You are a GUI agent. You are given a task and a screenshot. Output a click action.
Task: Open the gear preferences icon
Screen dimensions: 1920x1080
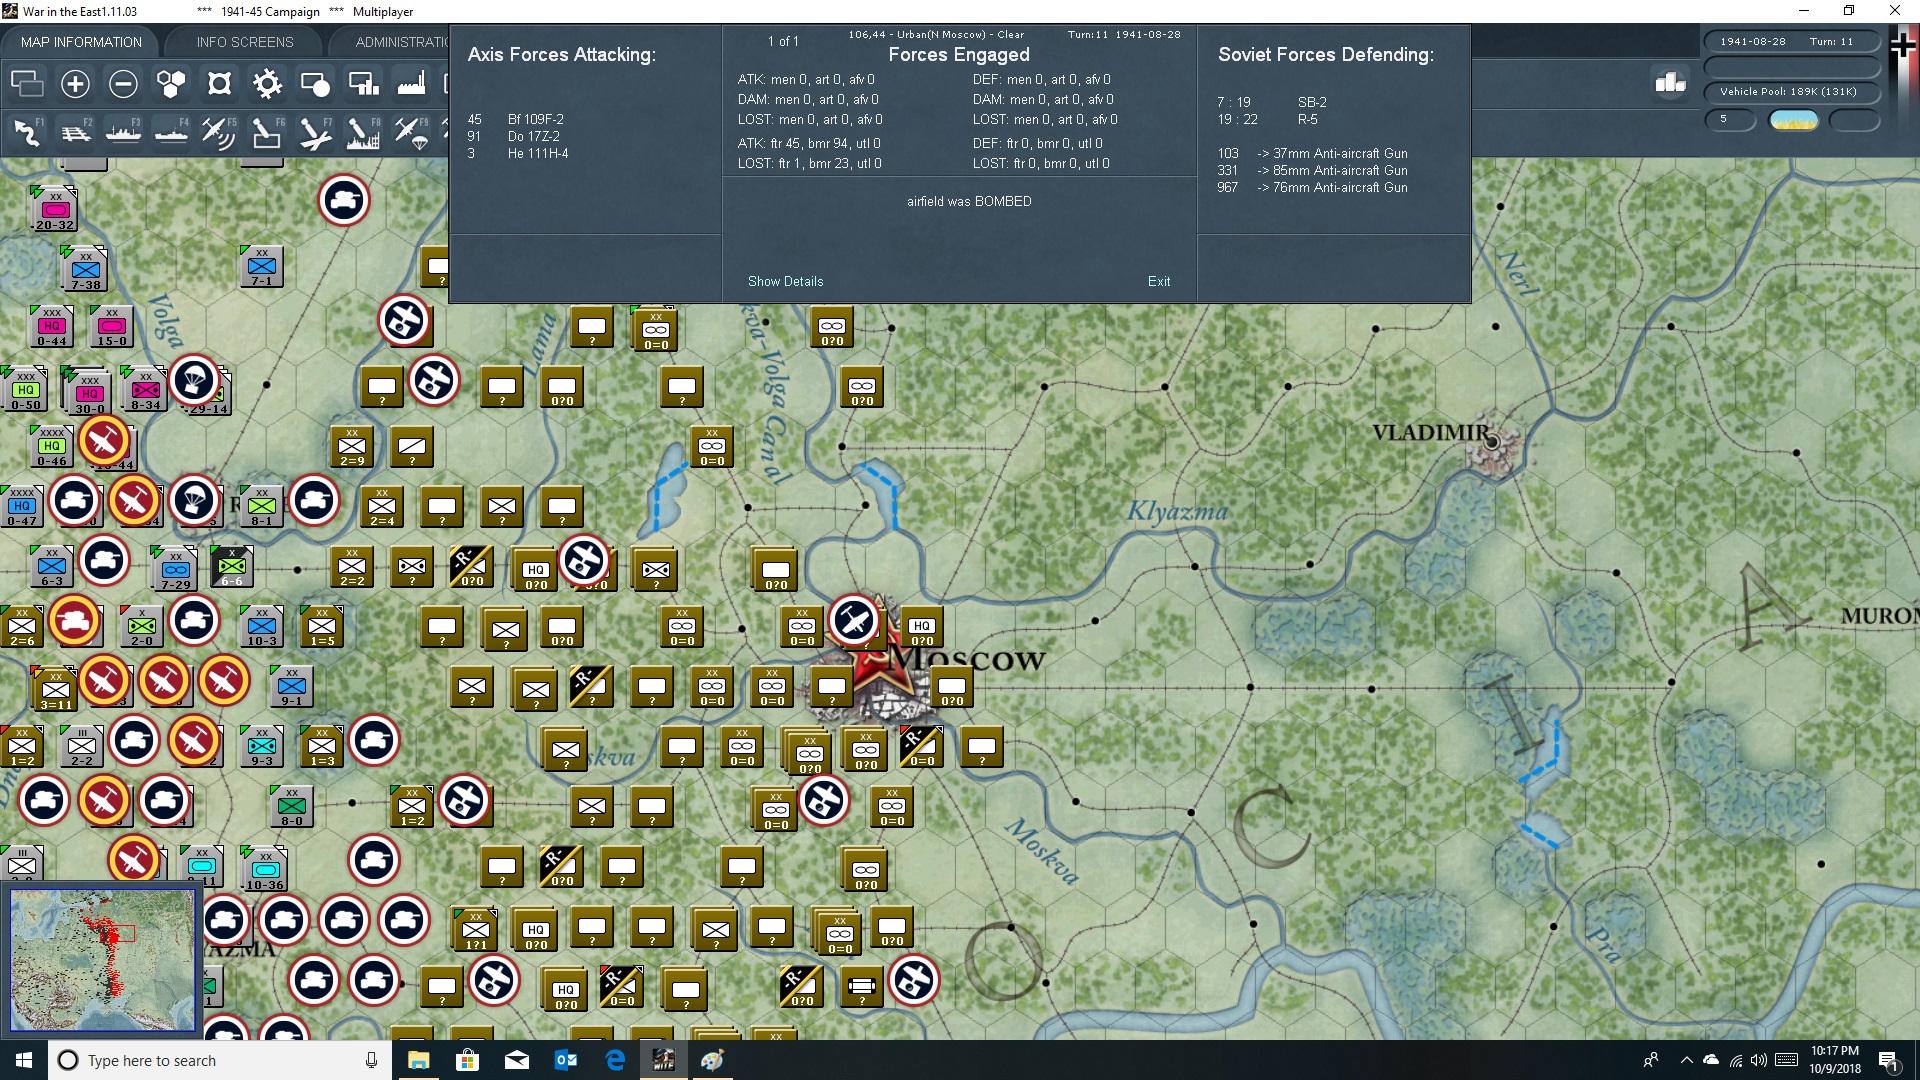pyautogui.click(x=267, y=84)
